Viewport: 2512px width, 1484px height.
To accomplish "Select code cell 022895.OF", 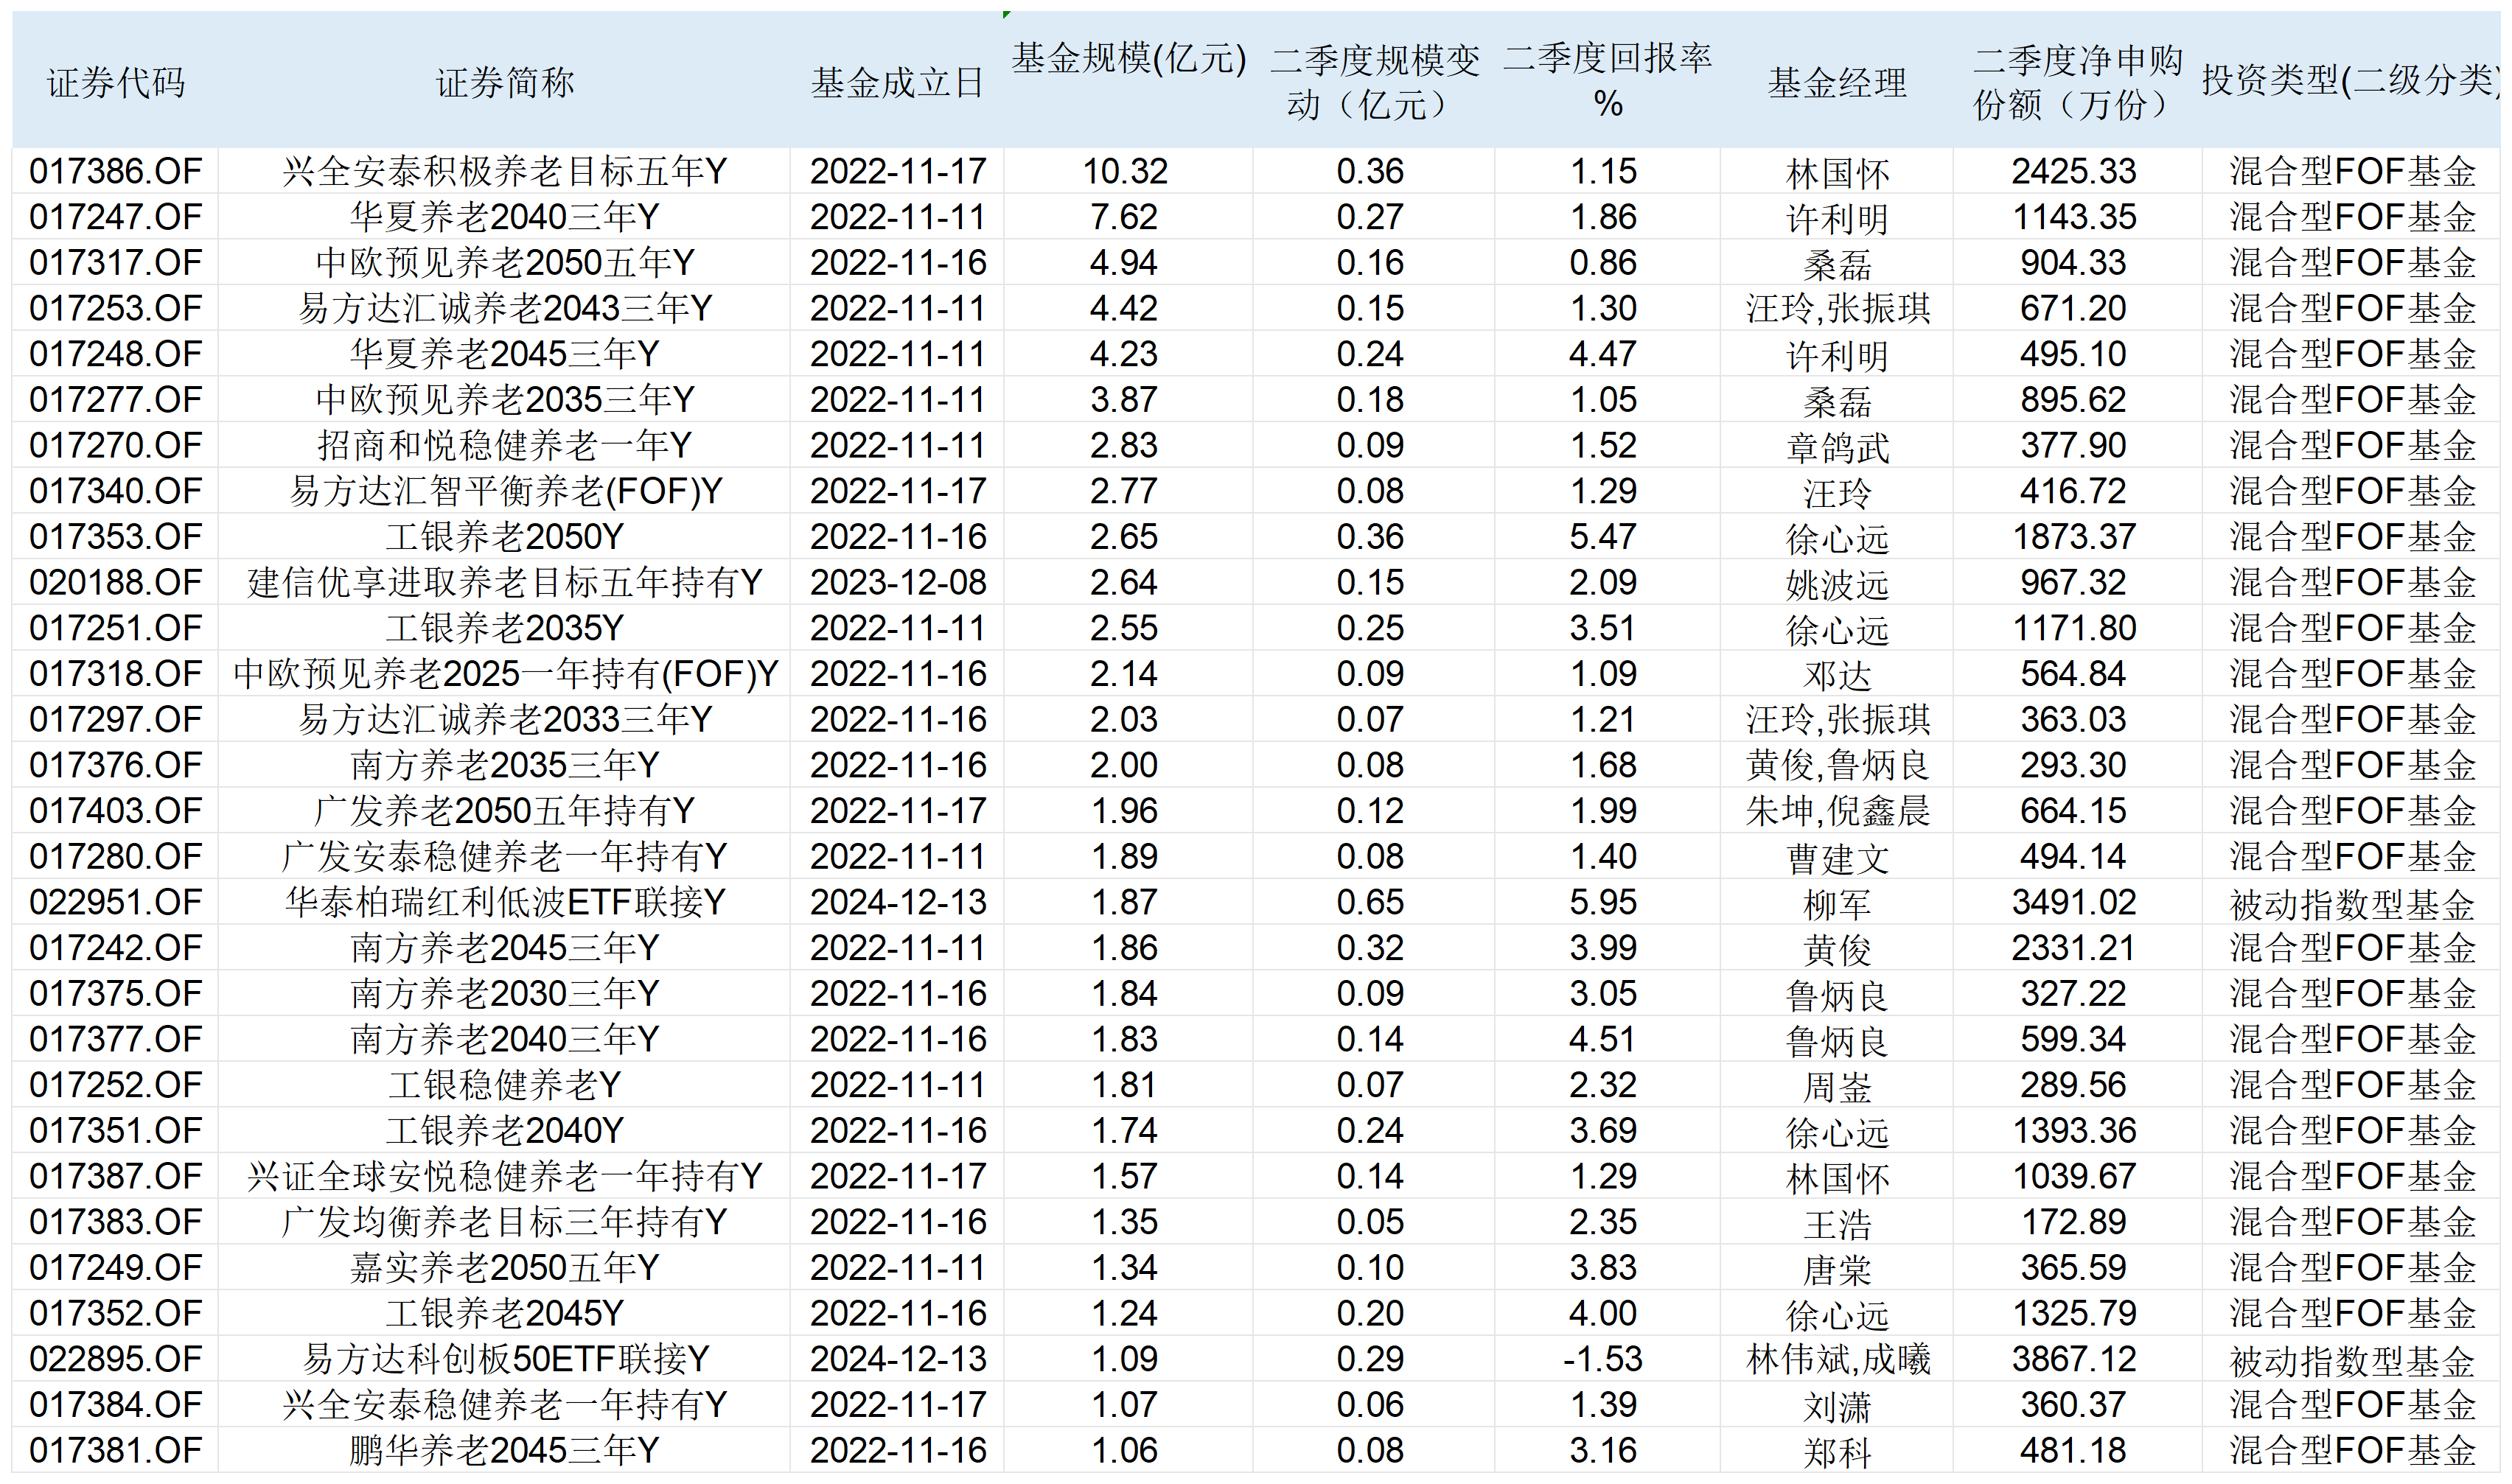I will tap(116, 1359).
